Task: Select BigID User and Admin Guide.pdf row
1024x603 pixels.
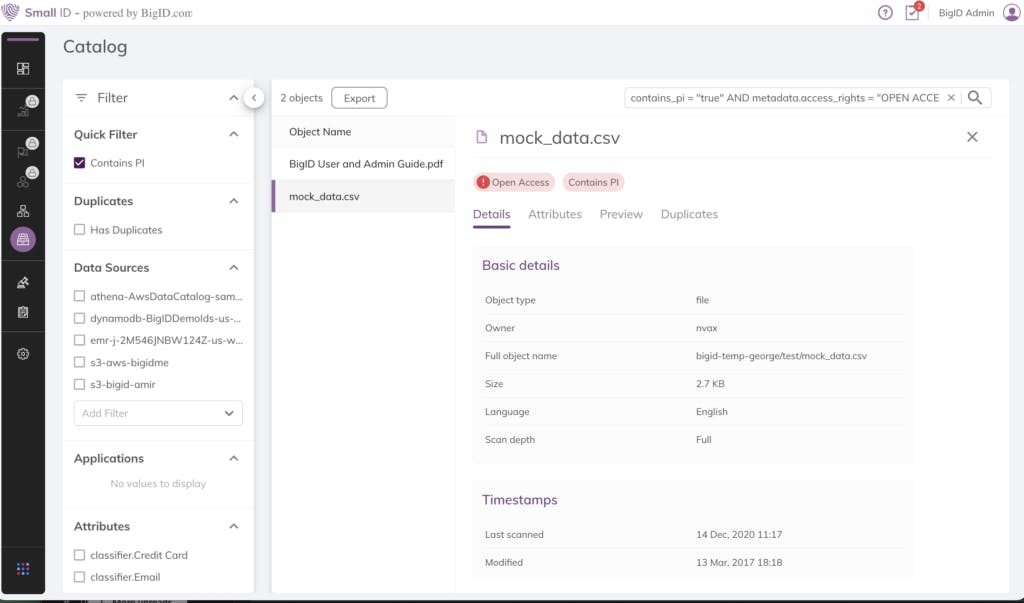Action: pos(366,163)
